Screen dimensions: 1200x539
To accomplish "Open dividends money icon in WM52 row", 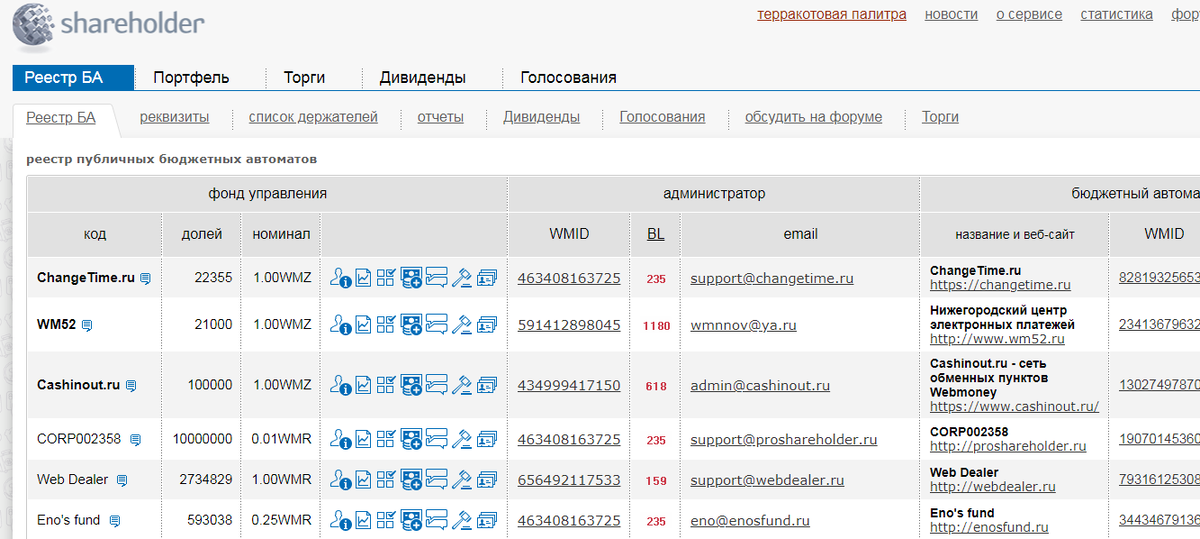I will [411, 325].
